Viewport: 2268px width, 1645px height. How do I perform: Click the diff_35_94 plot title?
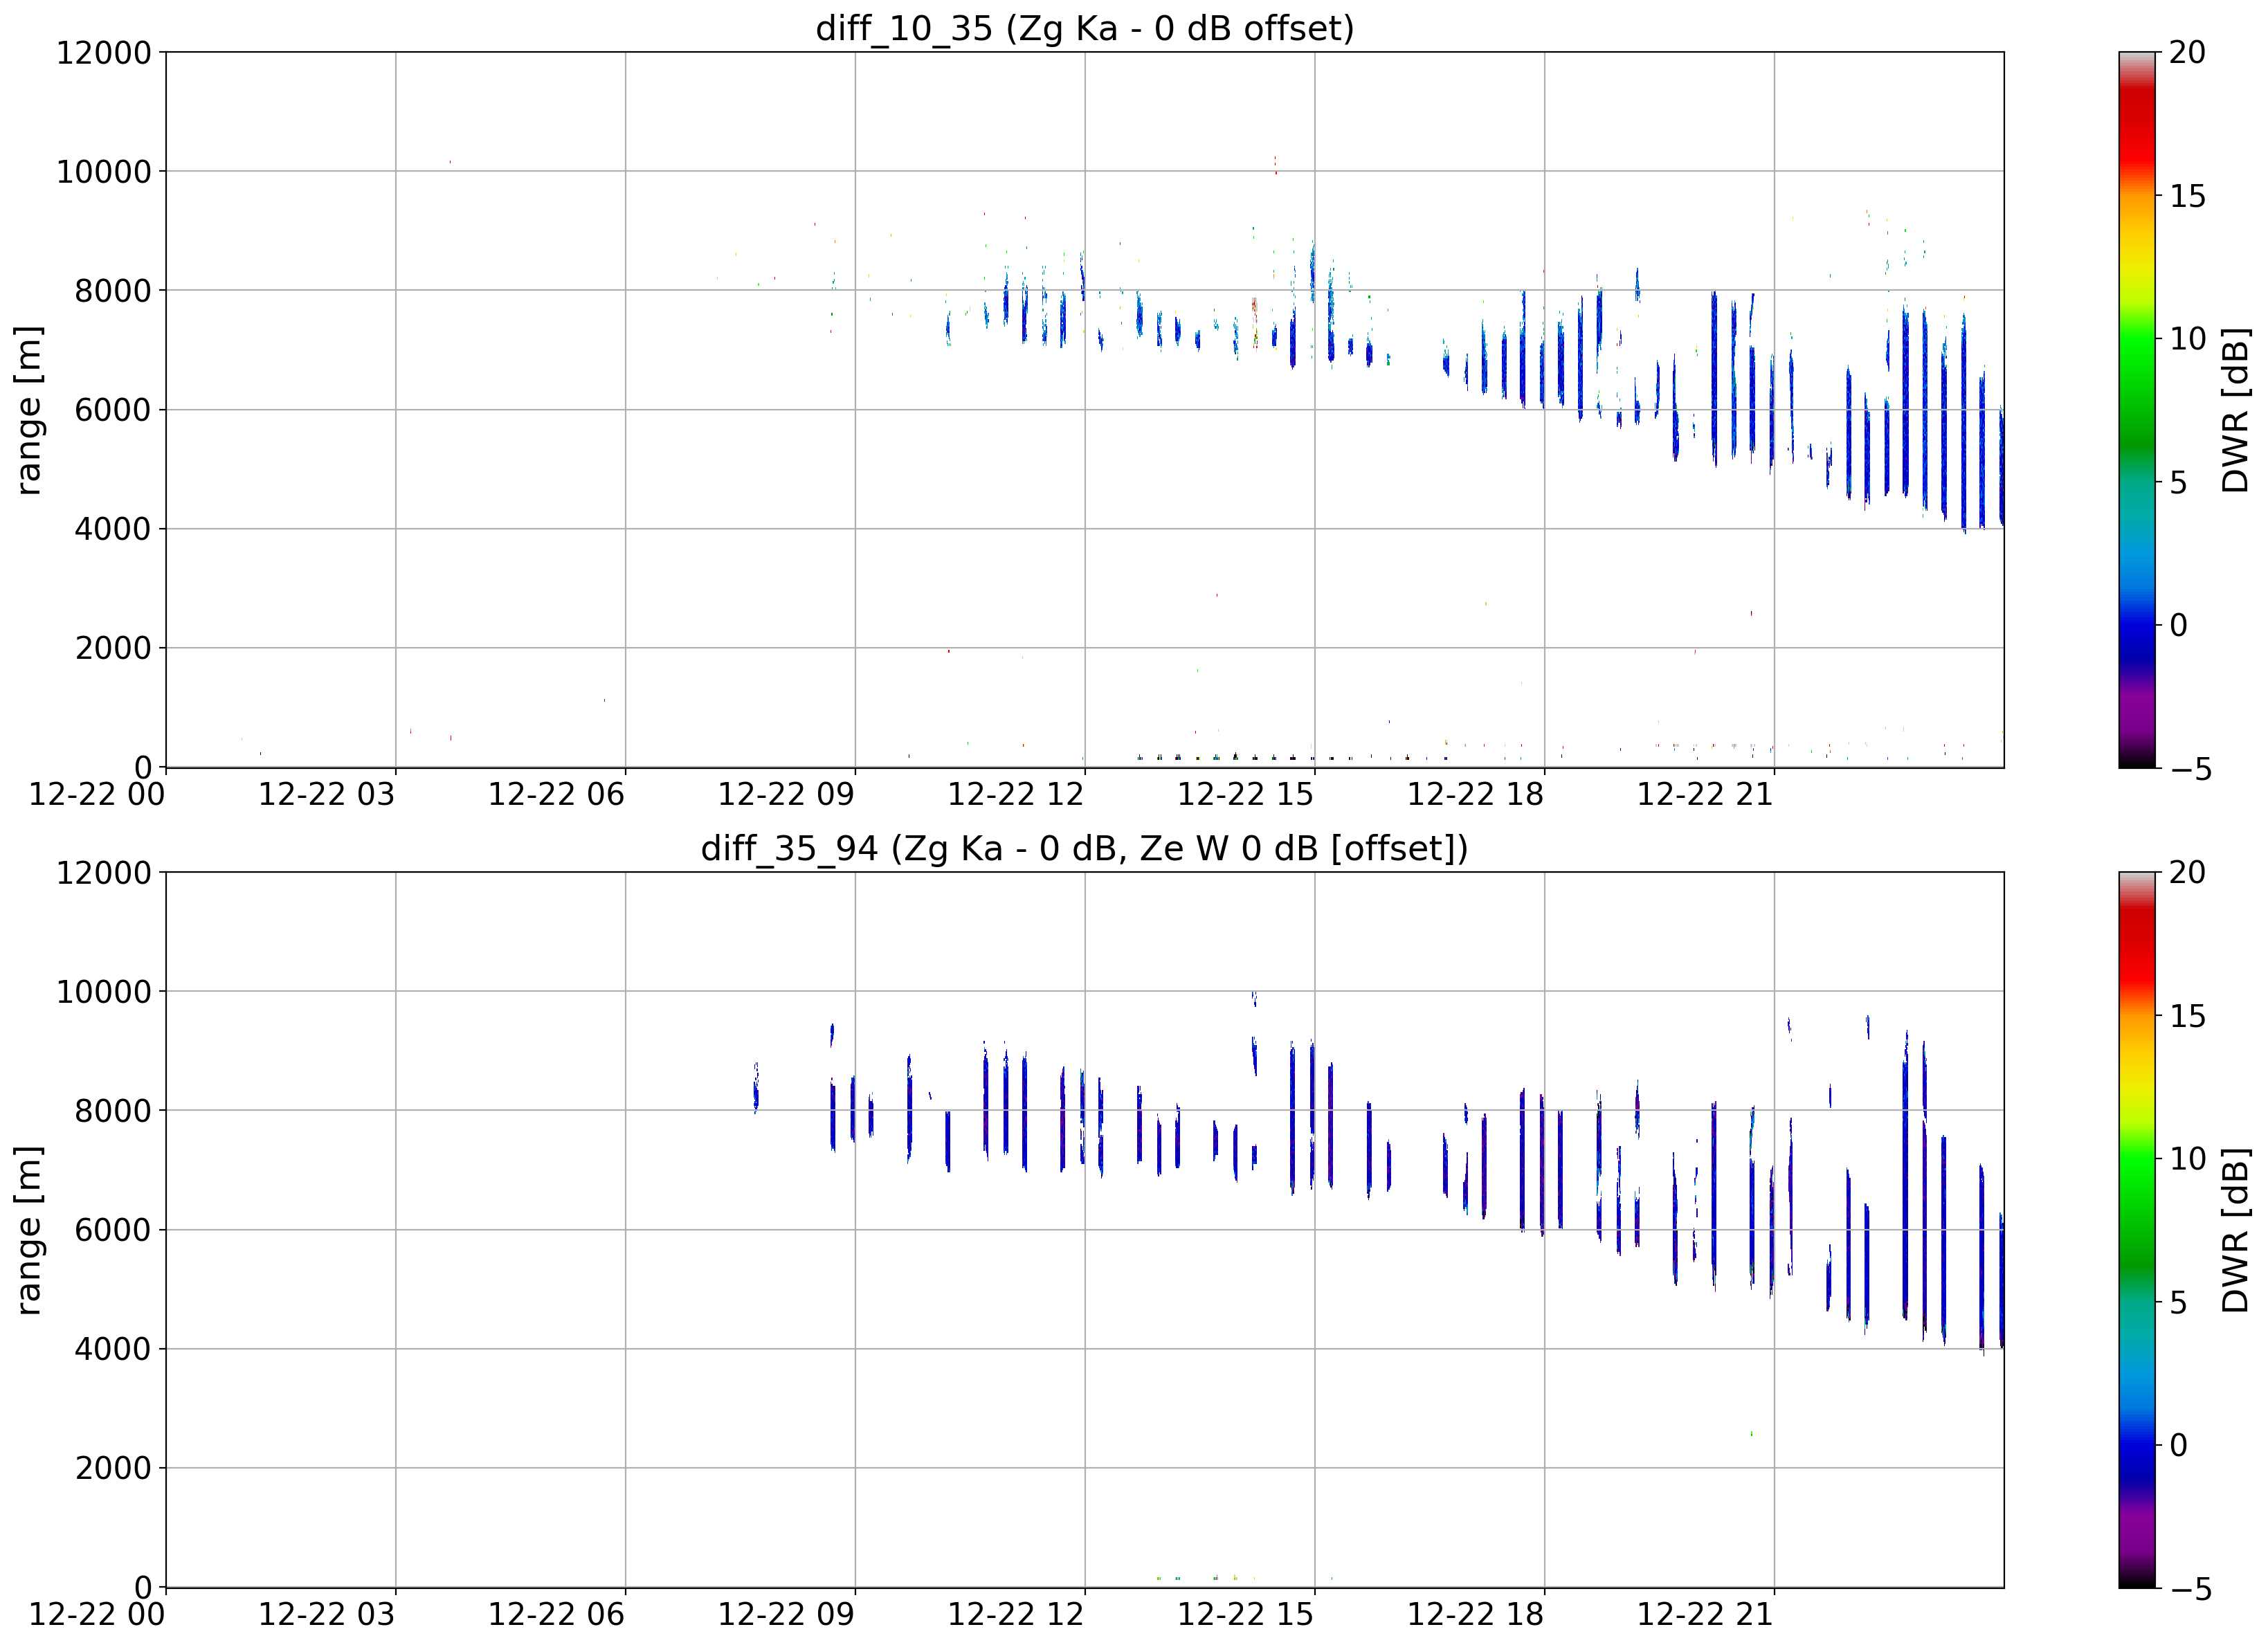click(x=1085, y=848)
